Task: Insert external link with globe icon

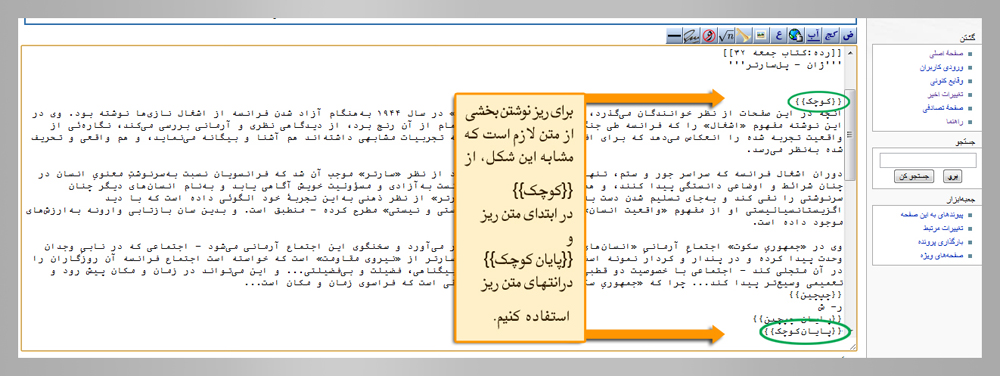Action: [796, 35]
